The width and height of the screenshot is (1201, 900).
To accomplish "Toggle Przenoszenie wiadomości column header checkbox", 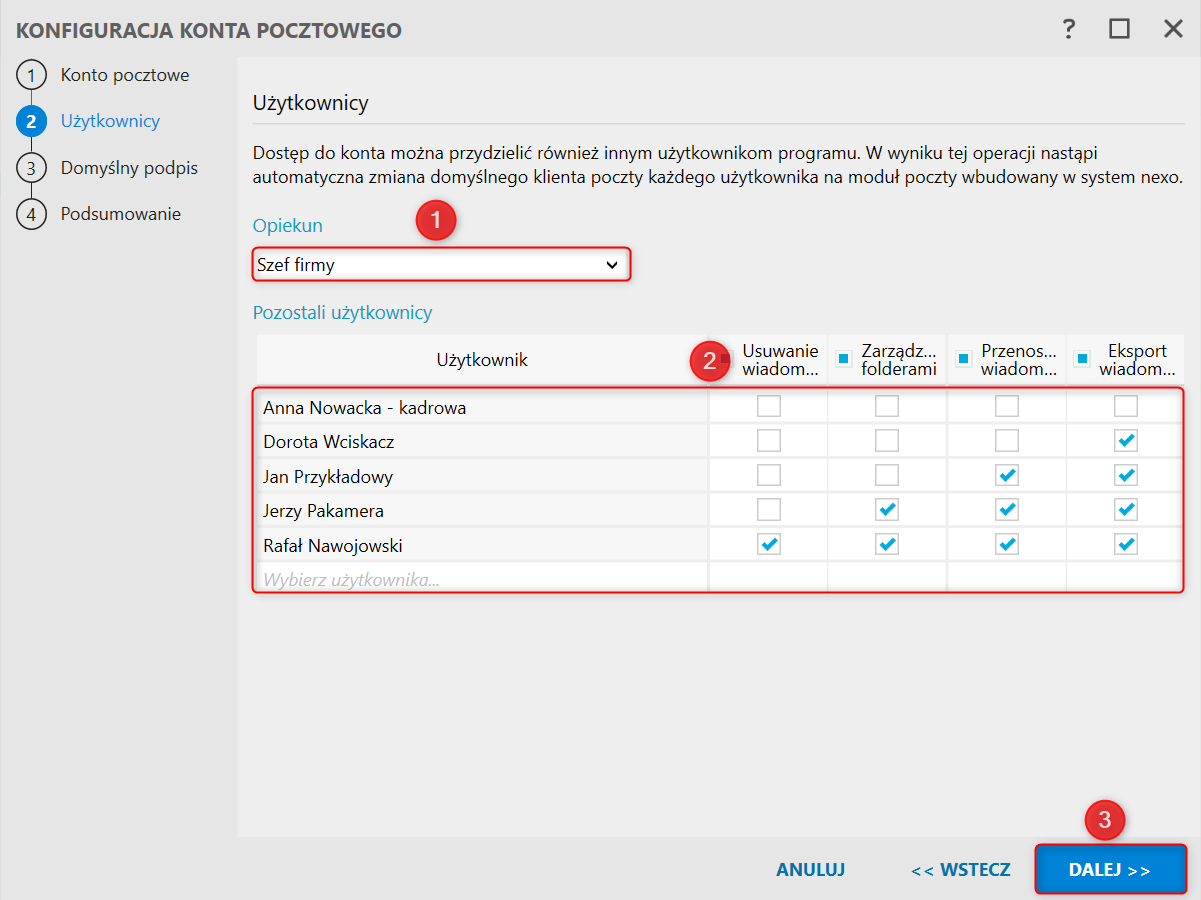I will pyautogui.click(x=964, y=358).
